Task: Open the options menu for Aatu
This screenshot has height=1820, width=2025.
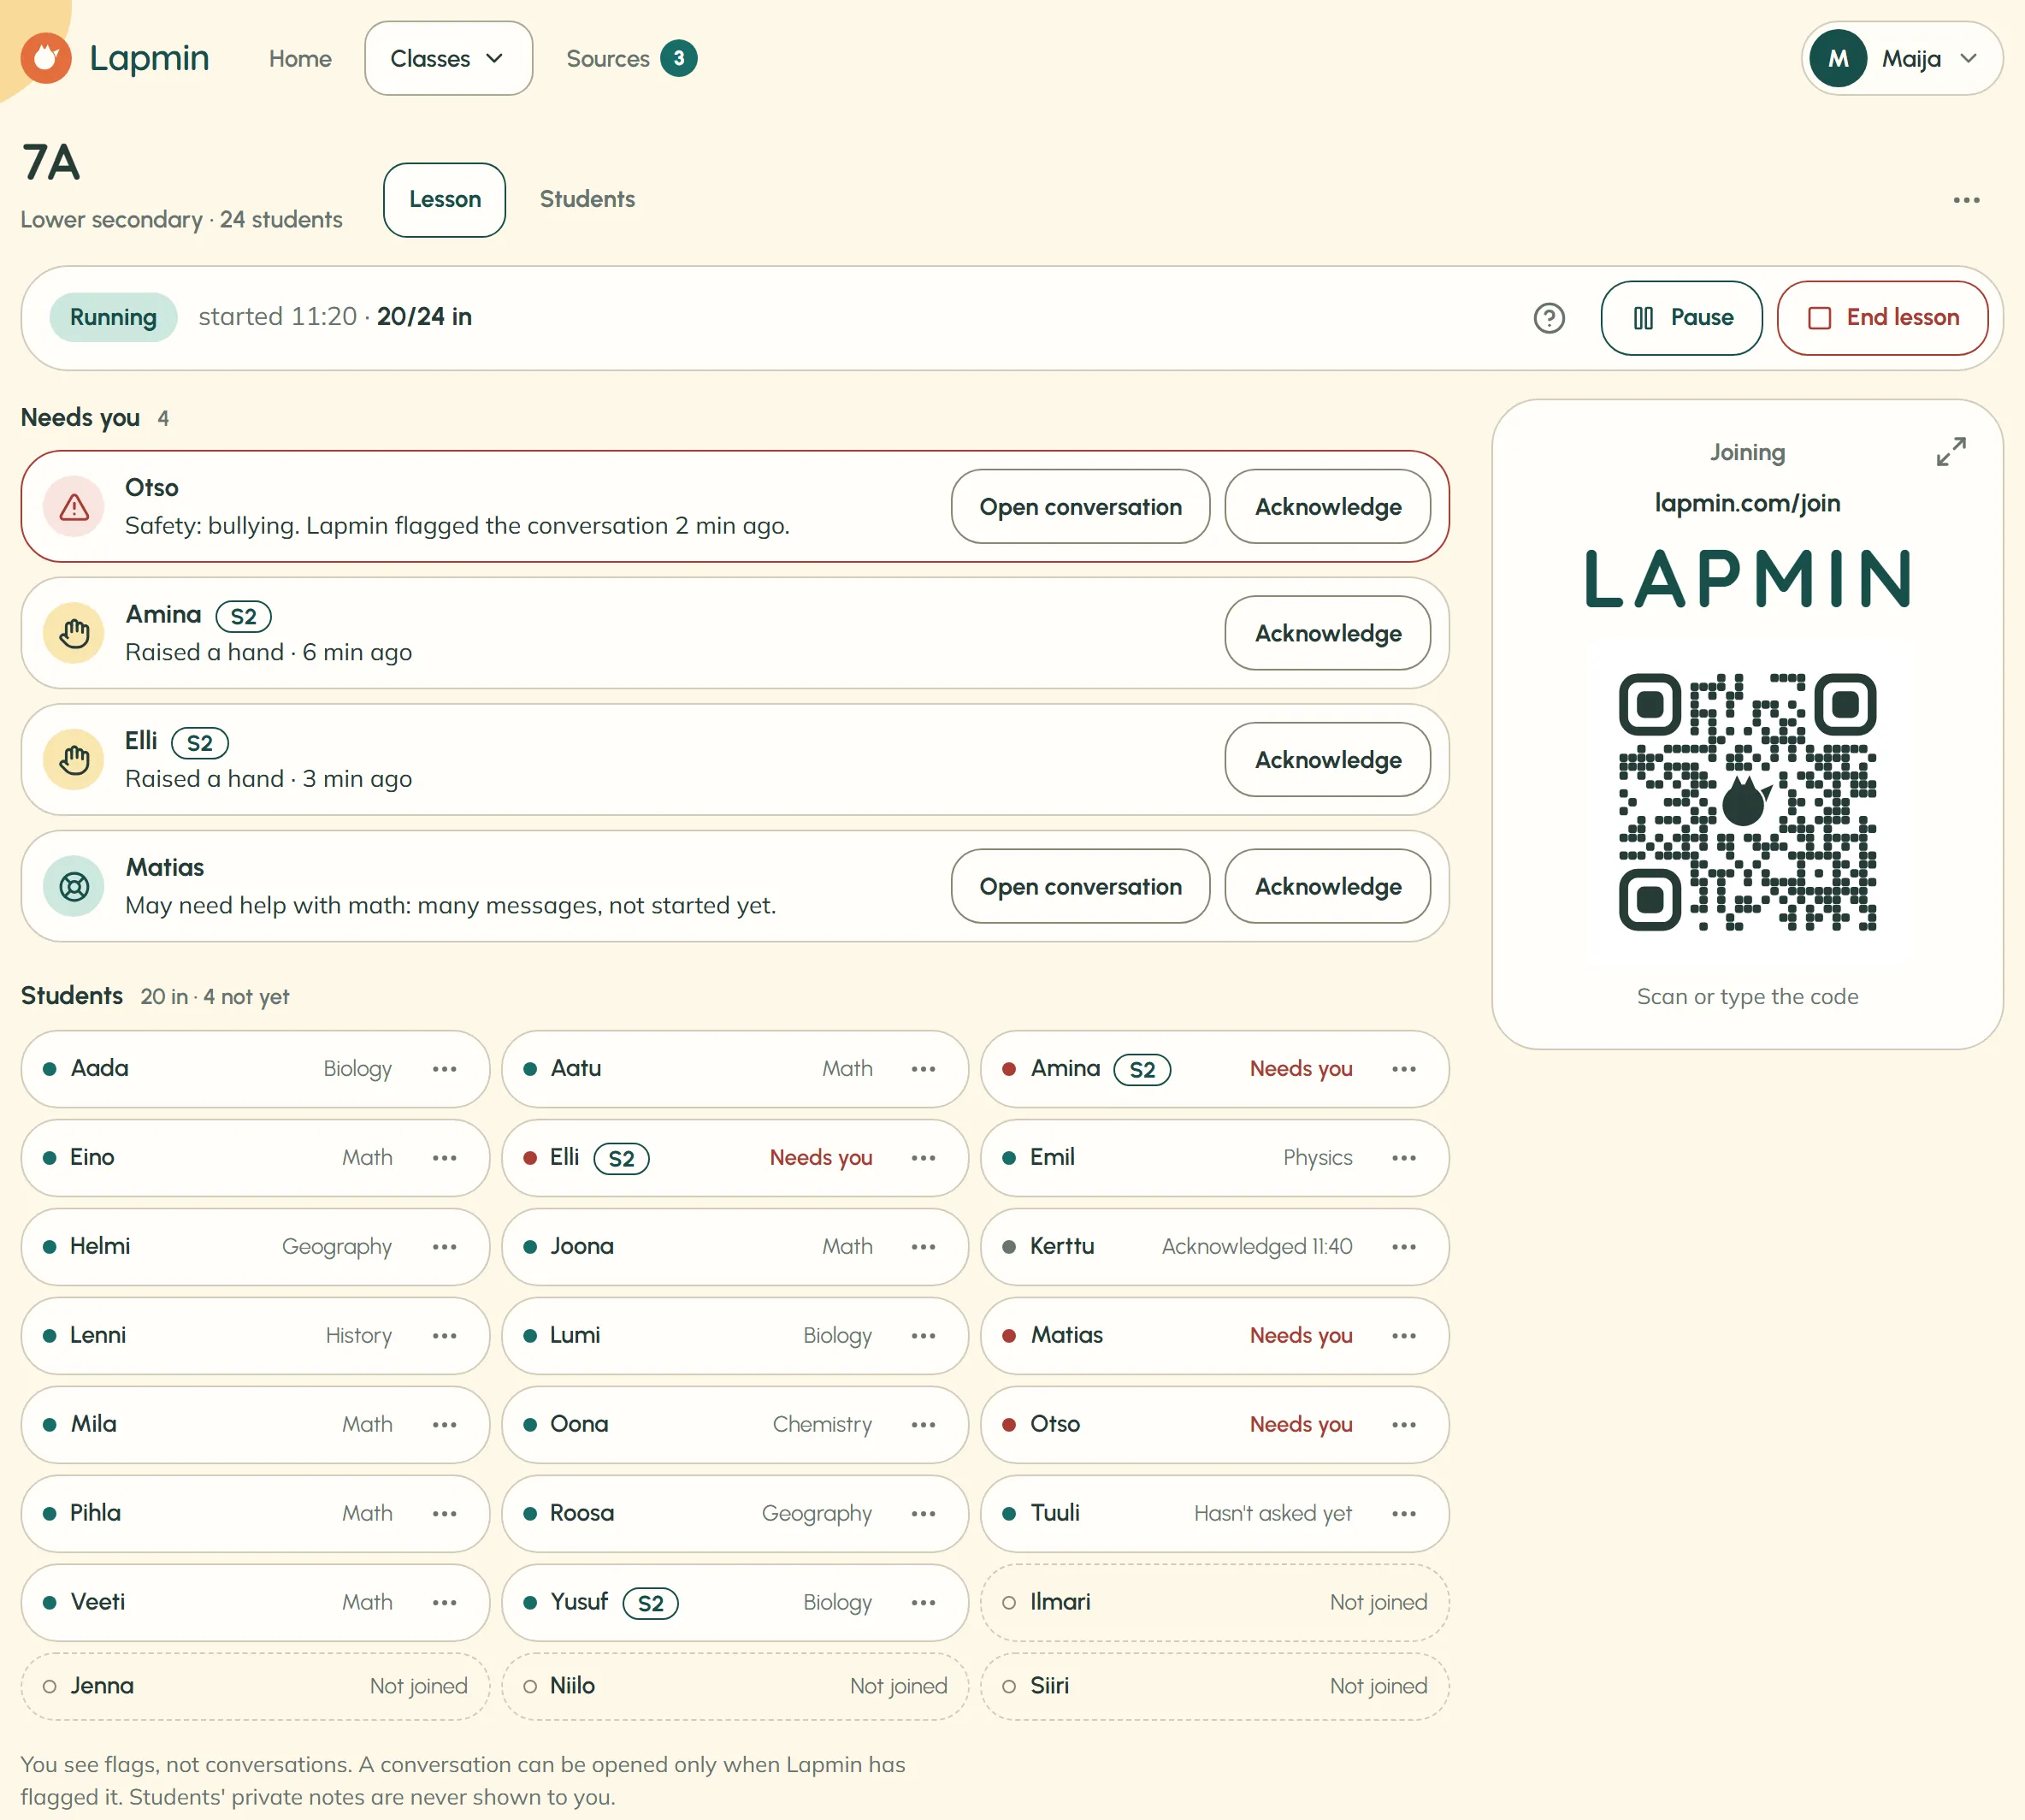Action: (924, 1069)
